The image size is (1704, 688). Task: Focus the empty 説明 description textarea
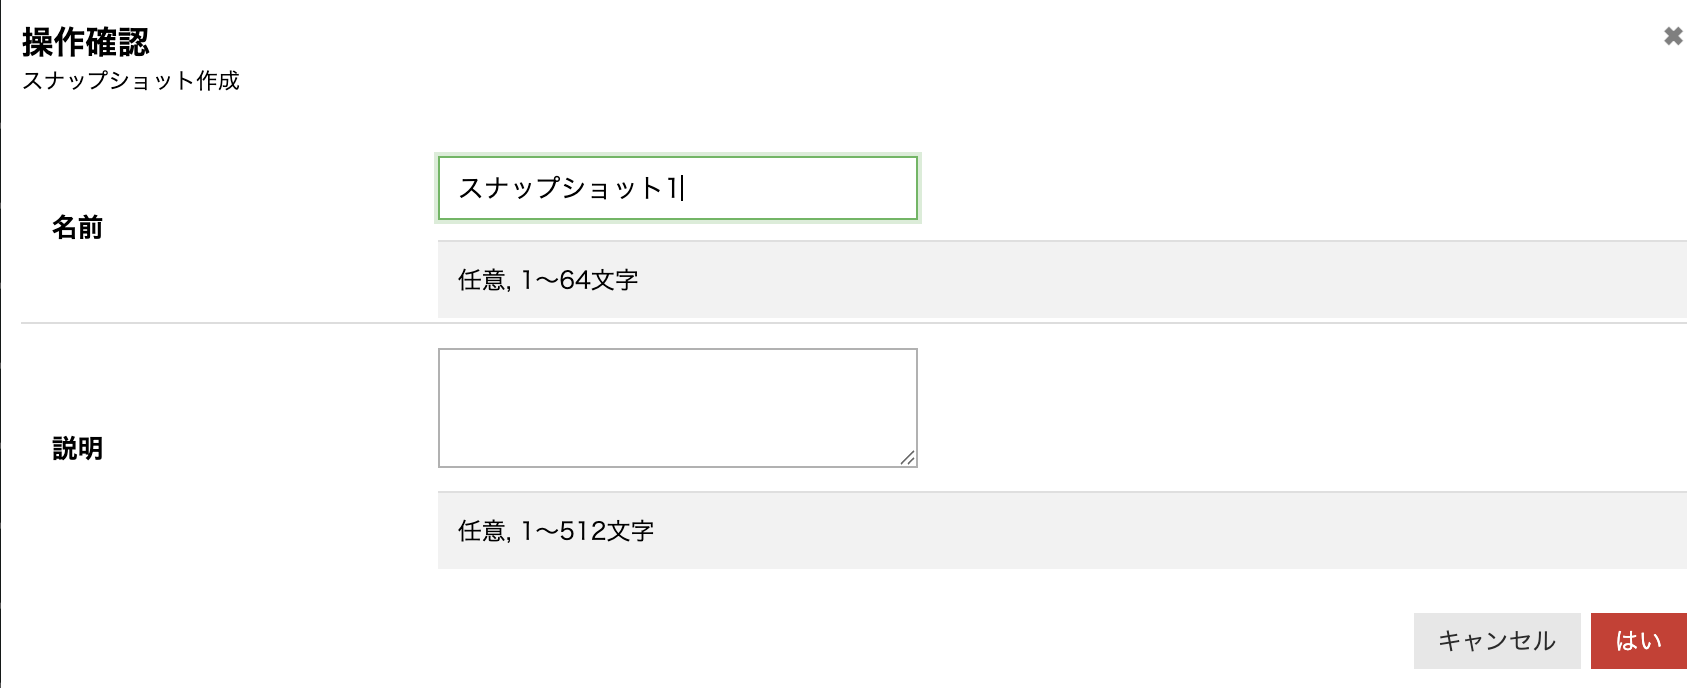coord(677,407)
